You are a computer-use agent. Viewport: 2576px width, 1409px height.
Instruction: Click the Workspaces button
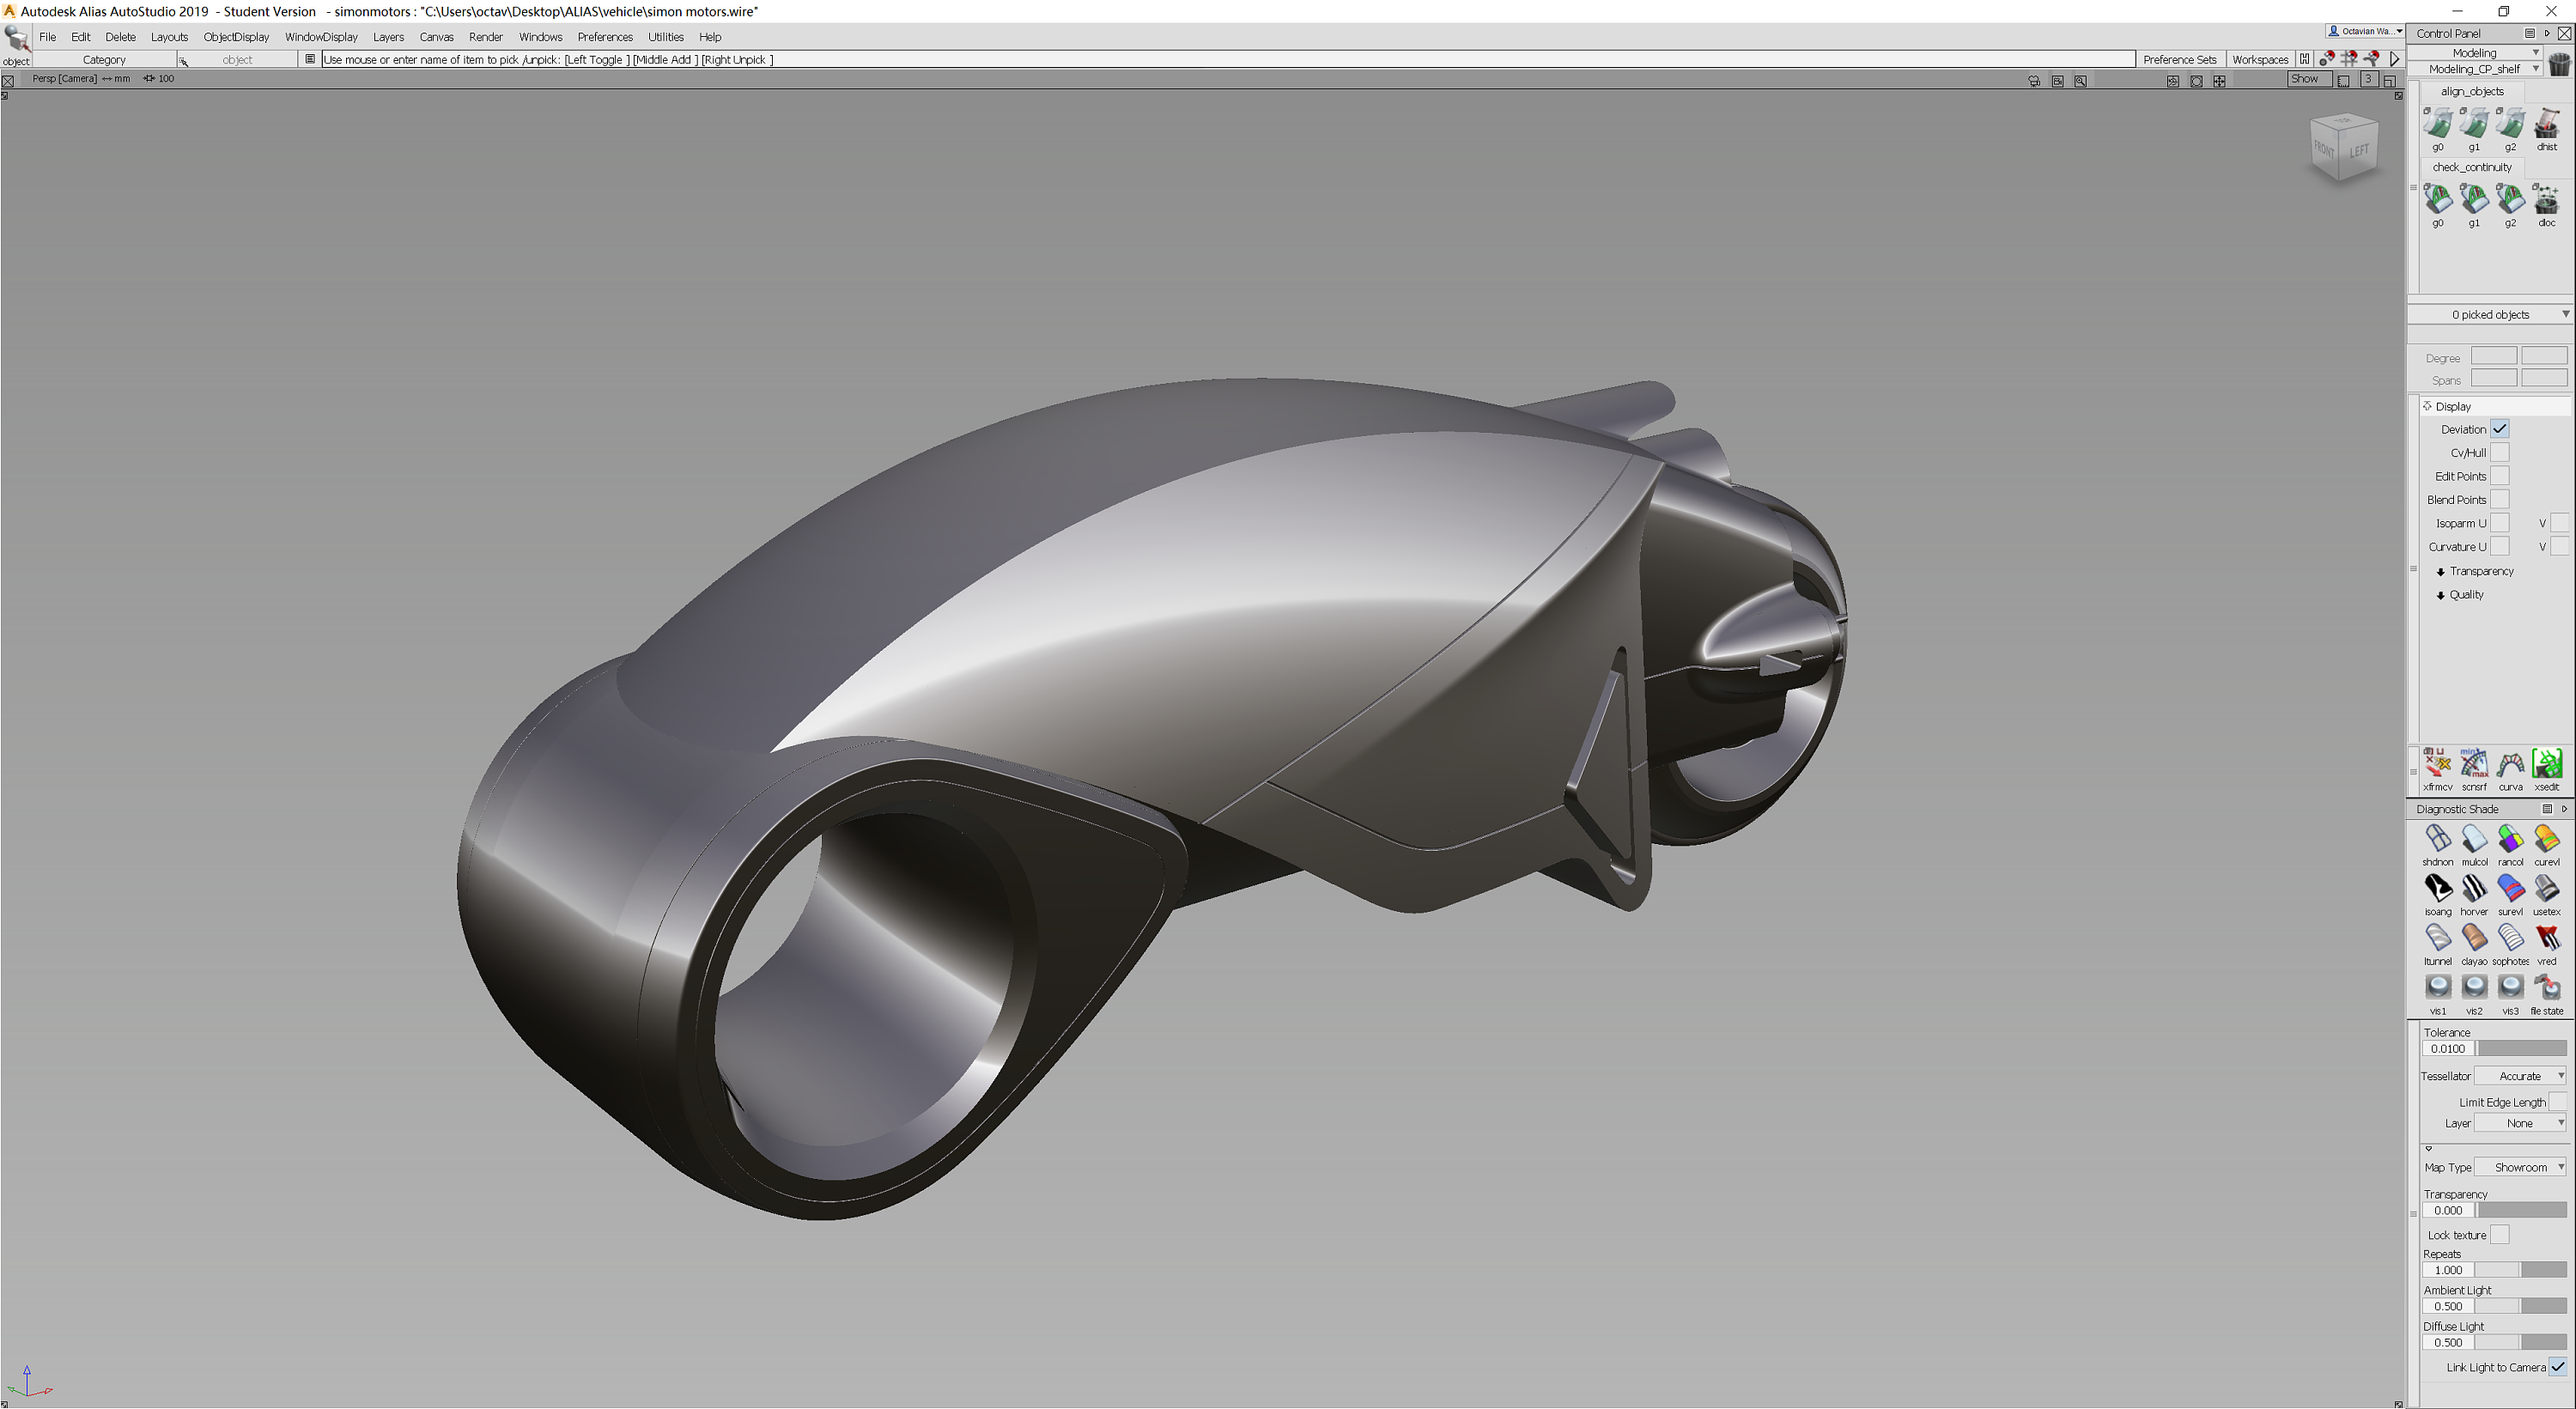point(2259,60)
